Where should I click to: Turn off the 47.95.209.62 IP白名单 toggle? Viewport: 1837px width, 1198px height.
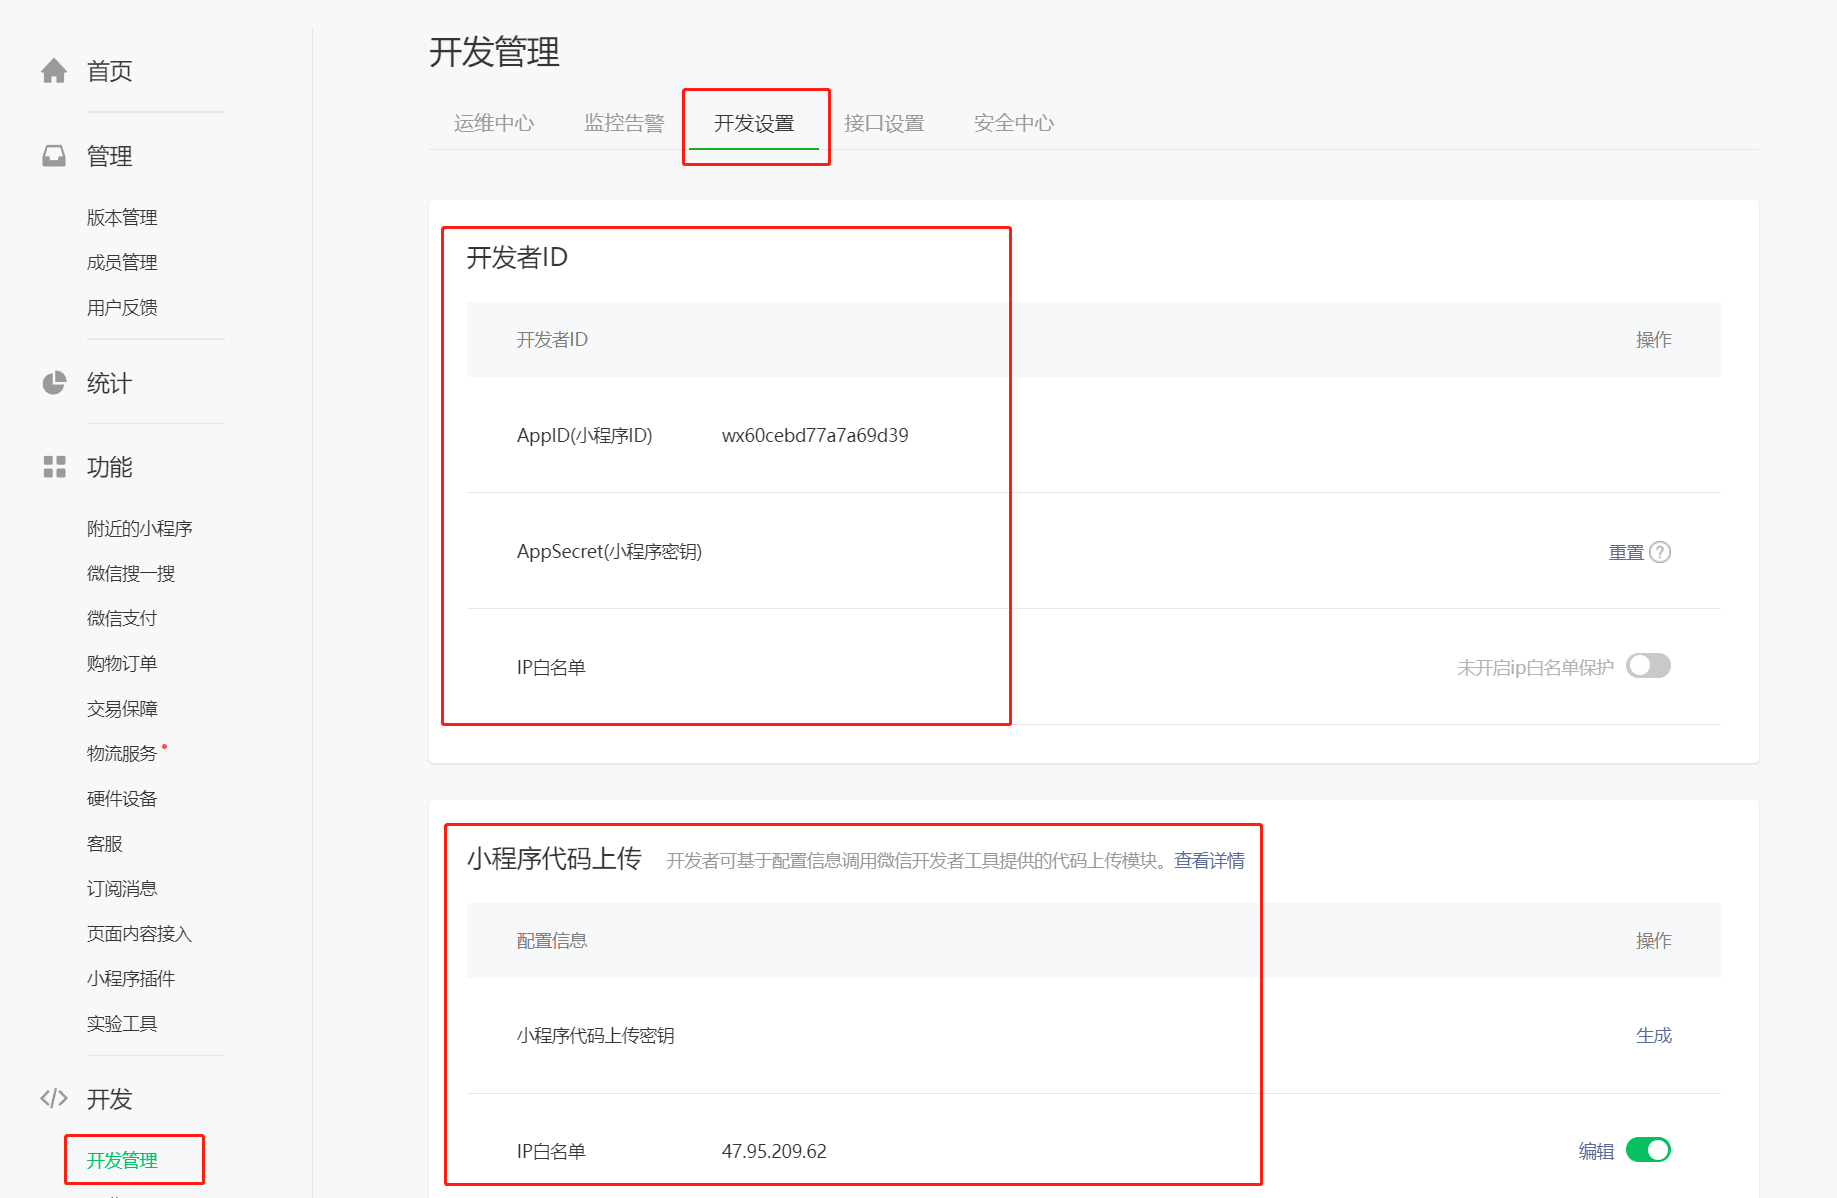tap(1648, 1150)
